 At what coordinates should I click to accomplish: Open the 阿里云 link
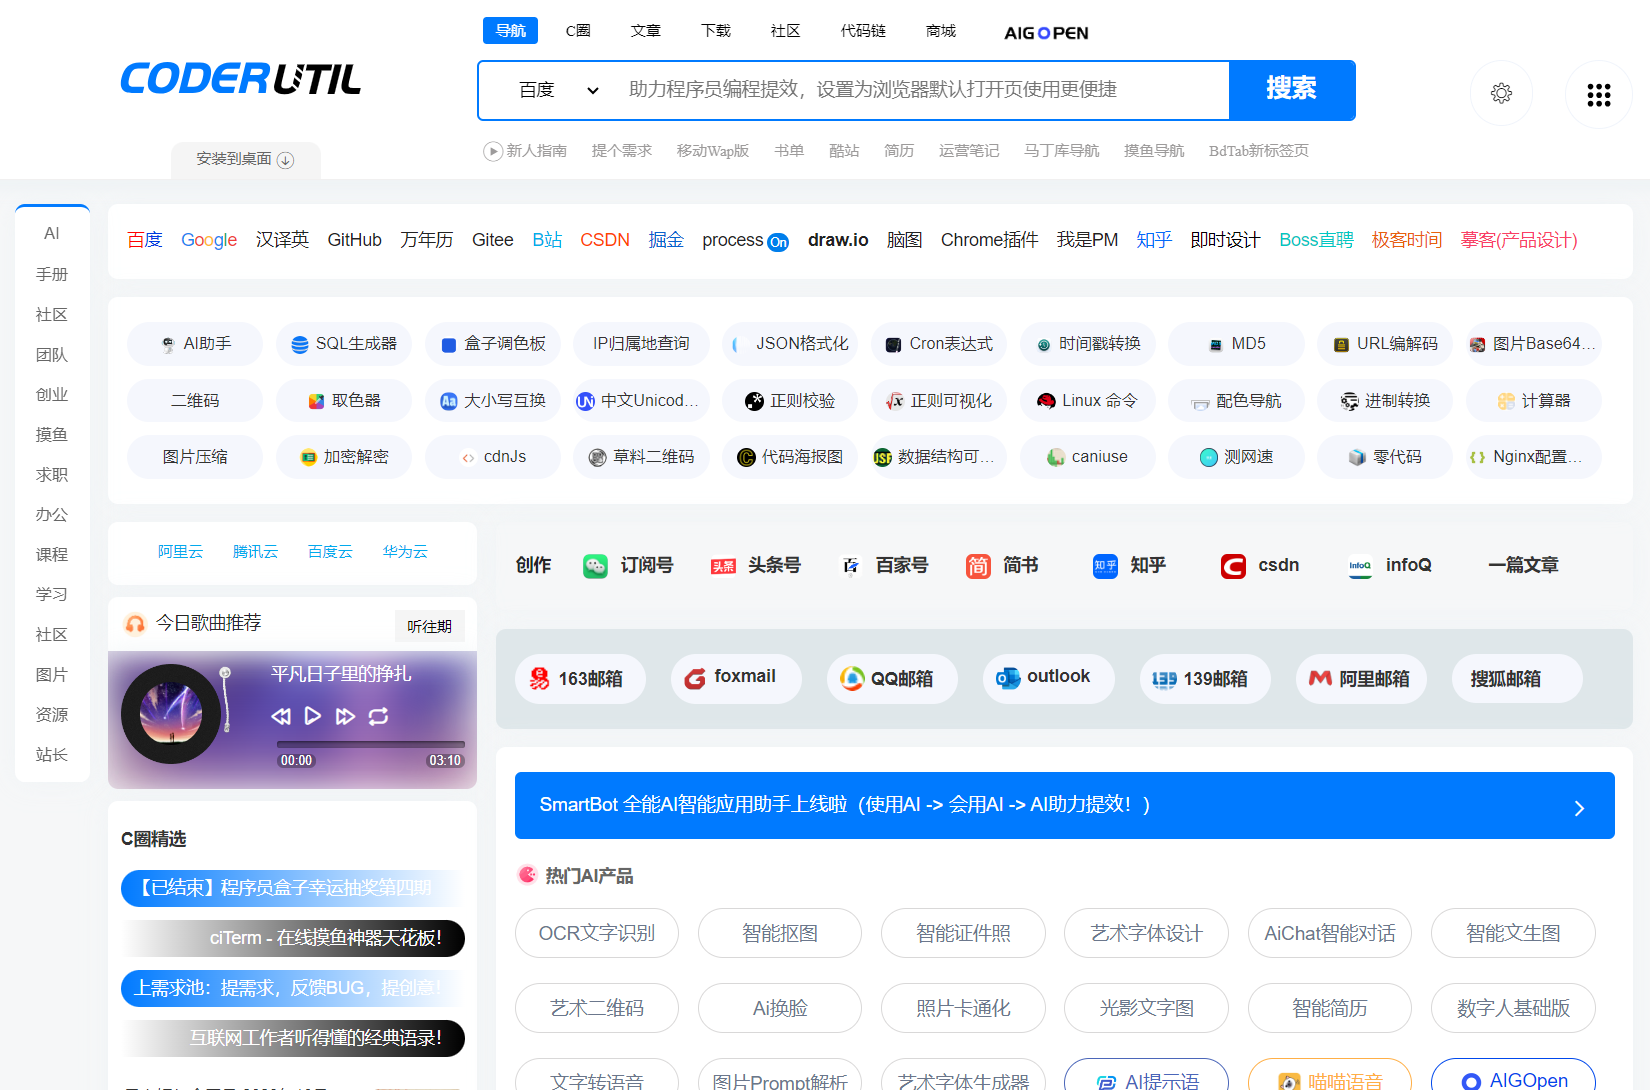click(x=180, y=552)
